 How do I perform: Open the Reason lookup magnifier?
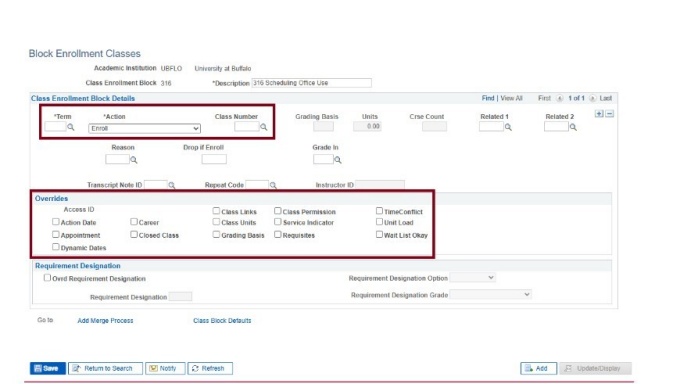click(x=134, y=160)
